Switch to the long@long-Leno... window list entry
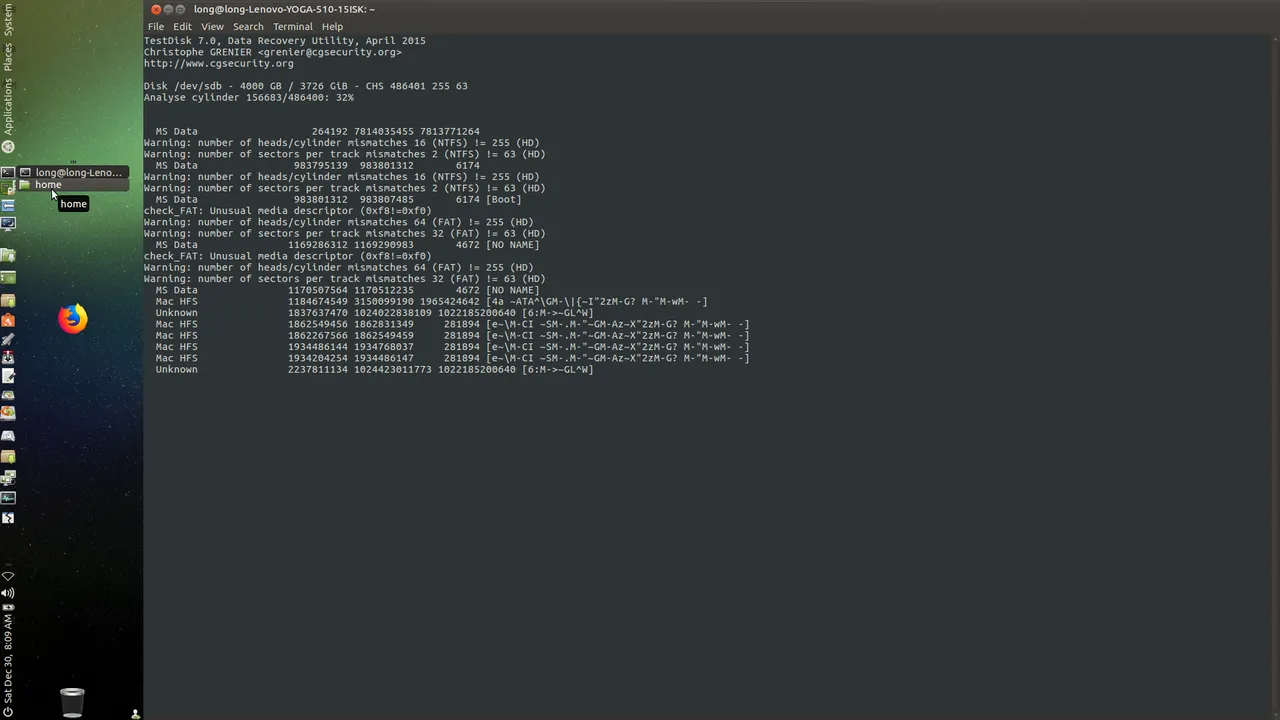Screen dimensions: 1280x720 [x=72, y=172]
